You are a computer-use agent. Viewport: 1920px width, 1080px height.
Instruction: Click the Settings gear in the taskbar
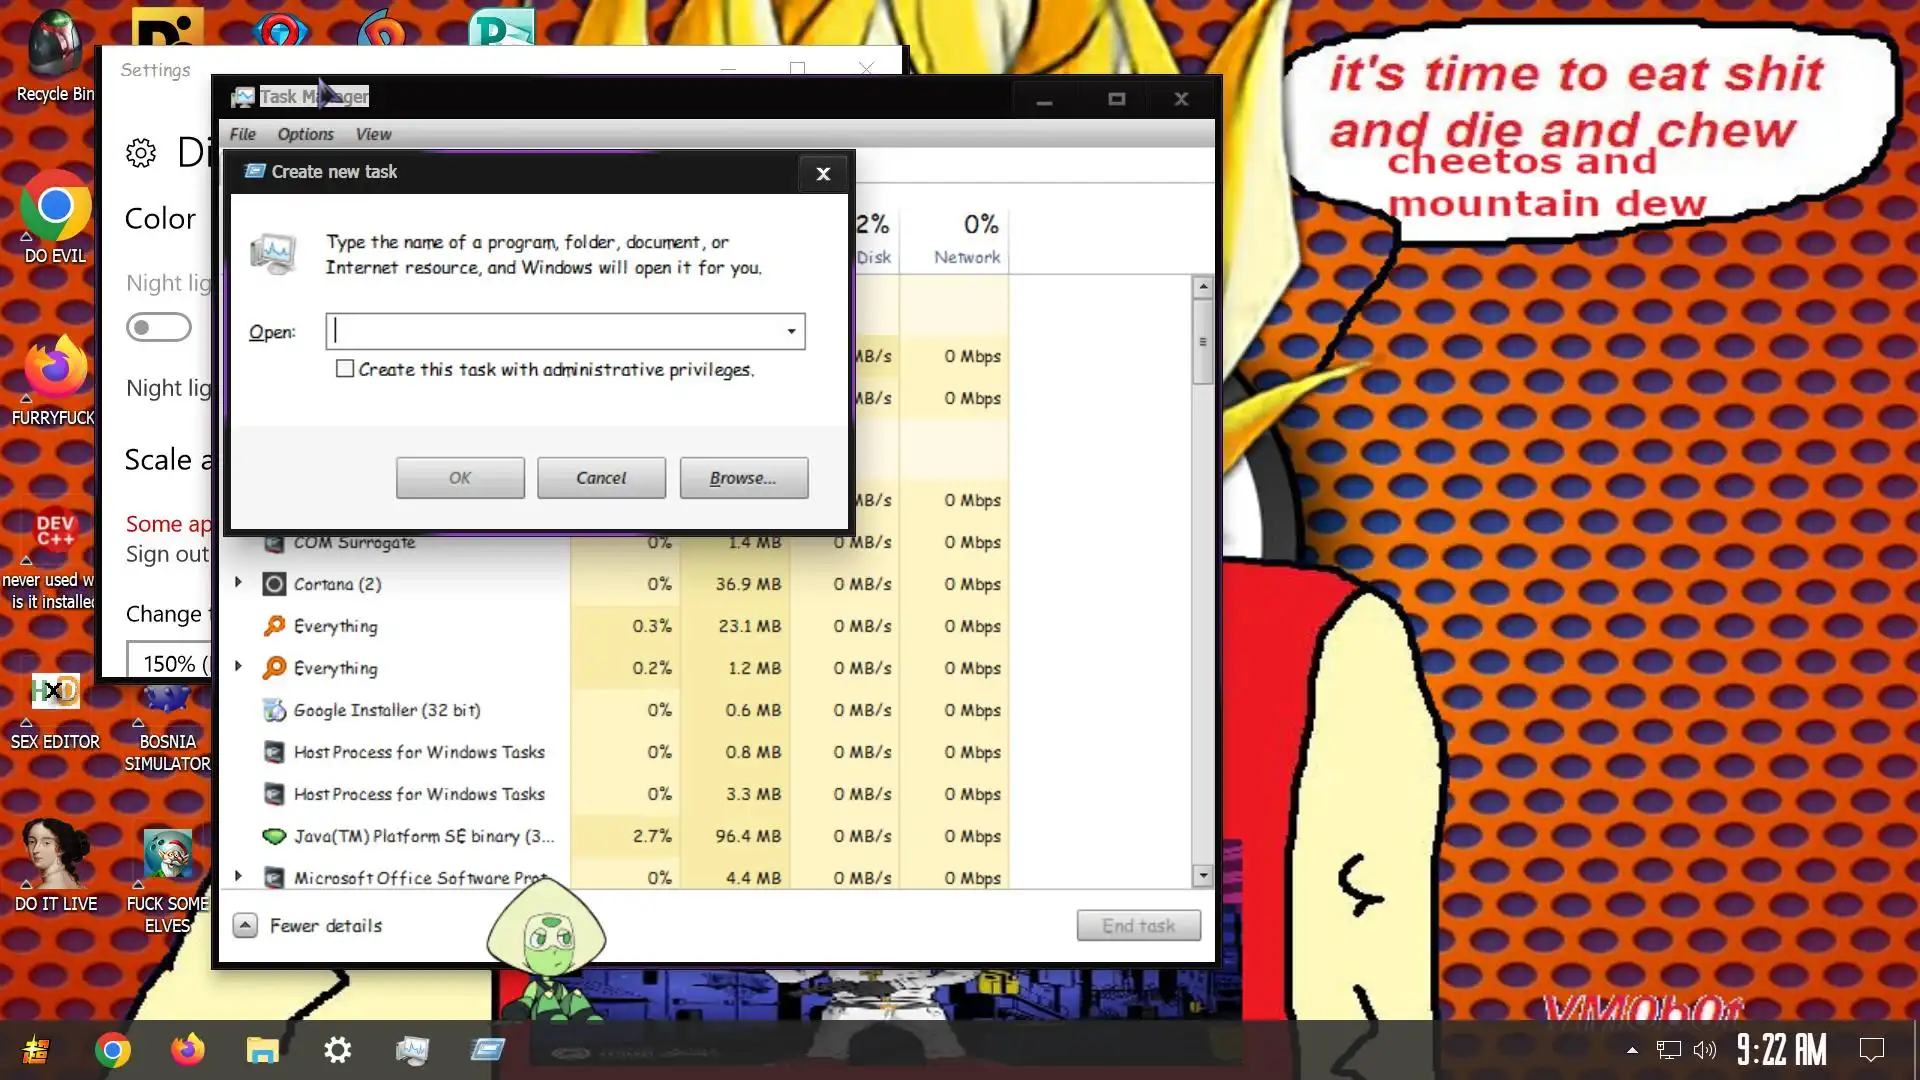tap(338, 1050)
